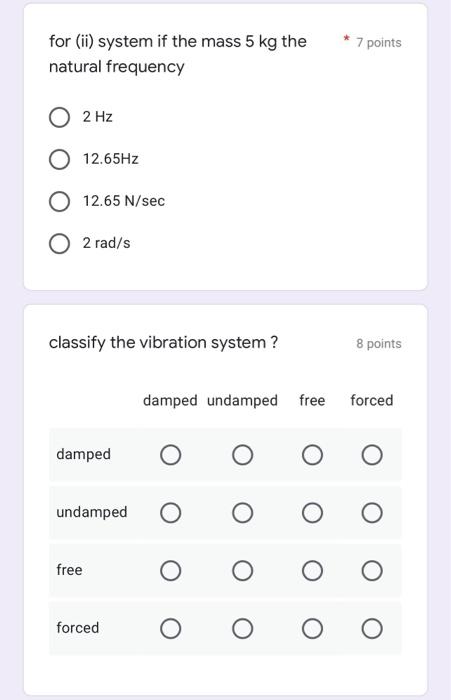451x700 pixels.
Task: Choose forced for the free row
Action: (x=372, y=571)
